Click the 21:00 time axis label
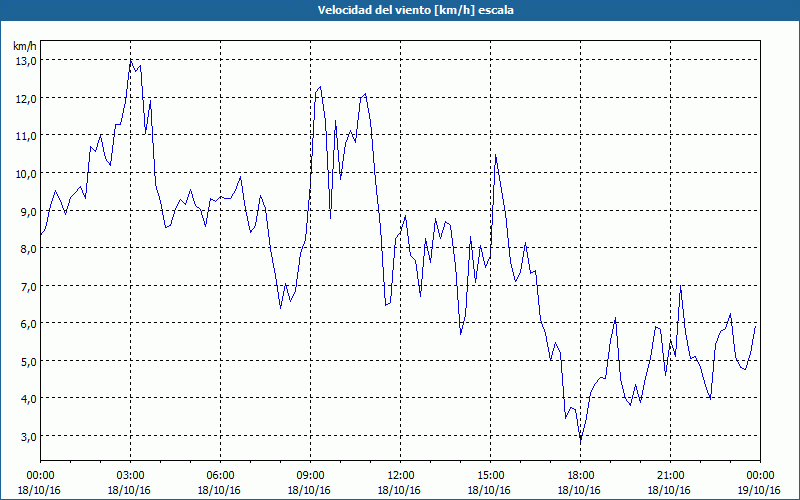This screenshot has height=500, width=800. point(670,476)
